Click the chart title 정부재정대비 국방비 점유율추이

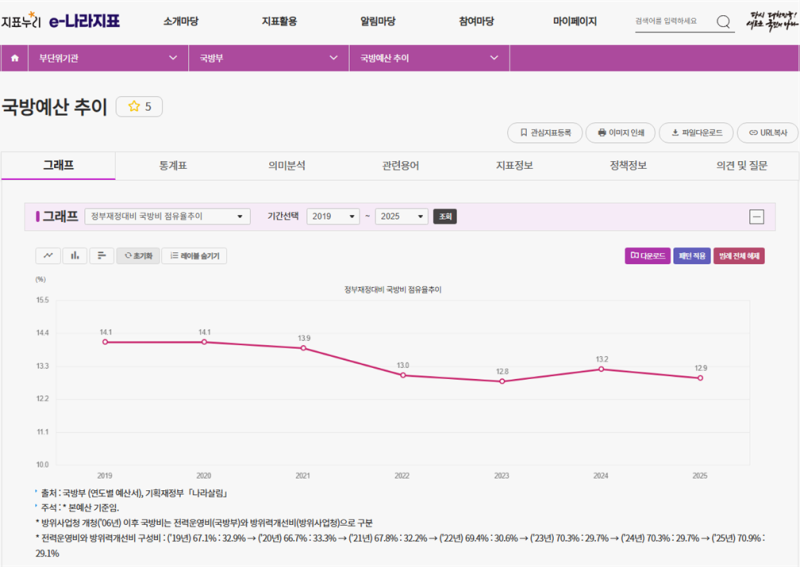coord(393,289)
